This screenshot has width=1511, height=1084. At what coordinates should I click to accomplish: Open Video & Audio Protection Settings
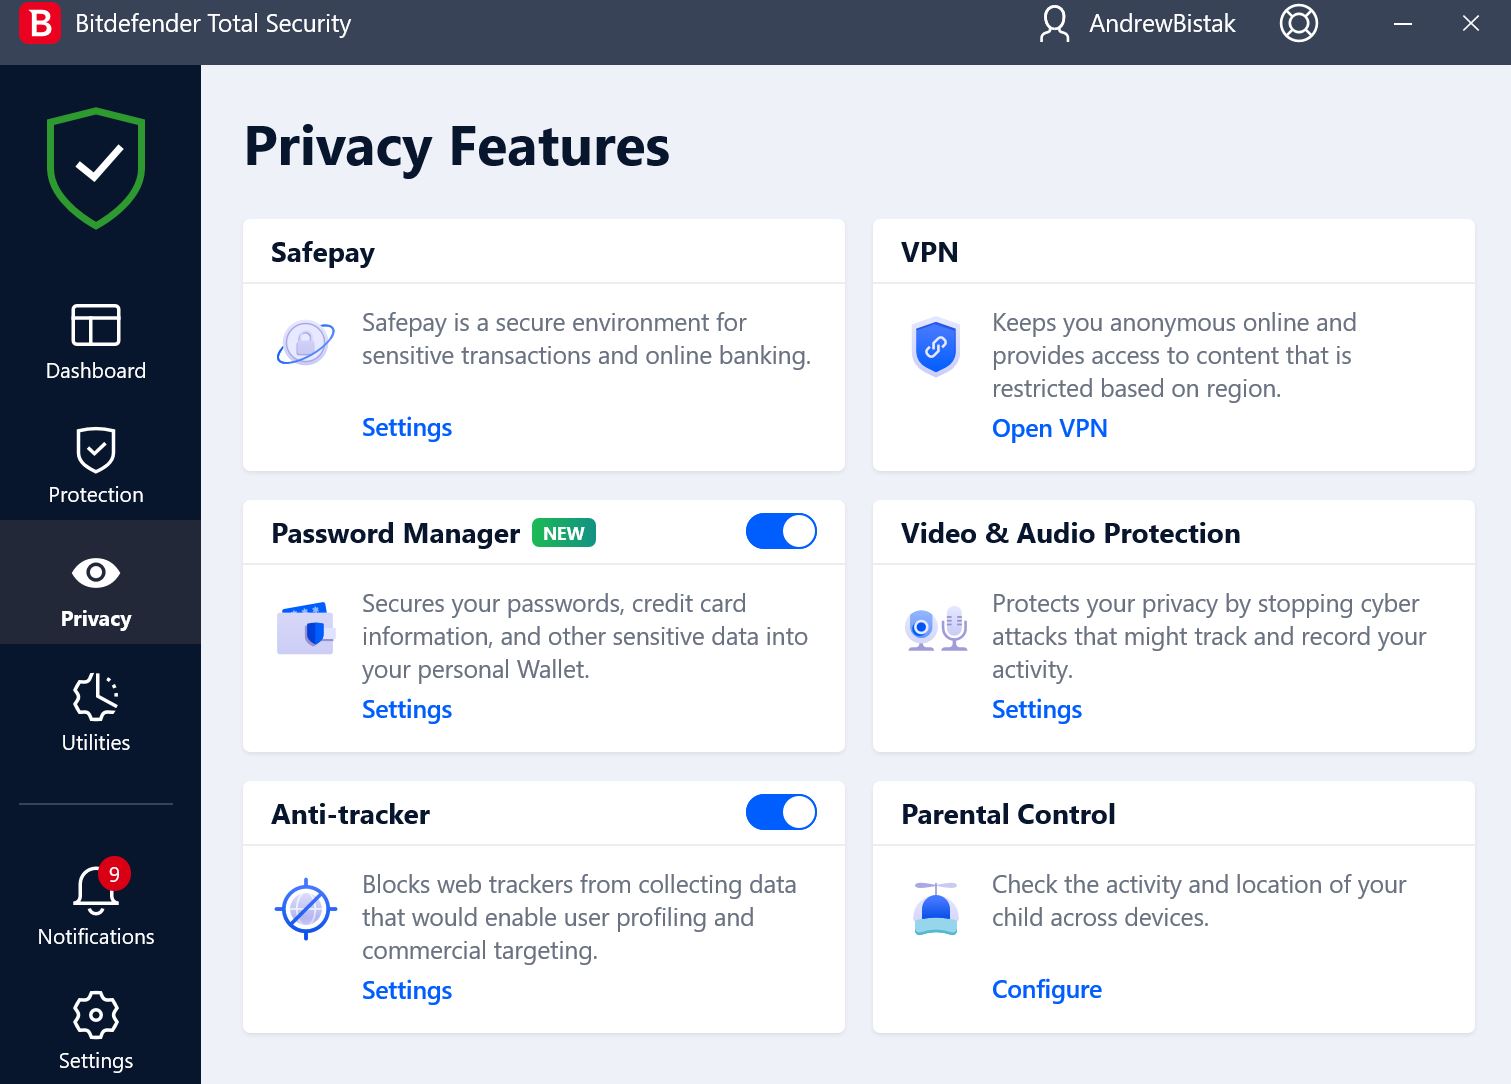point(1037,710)
